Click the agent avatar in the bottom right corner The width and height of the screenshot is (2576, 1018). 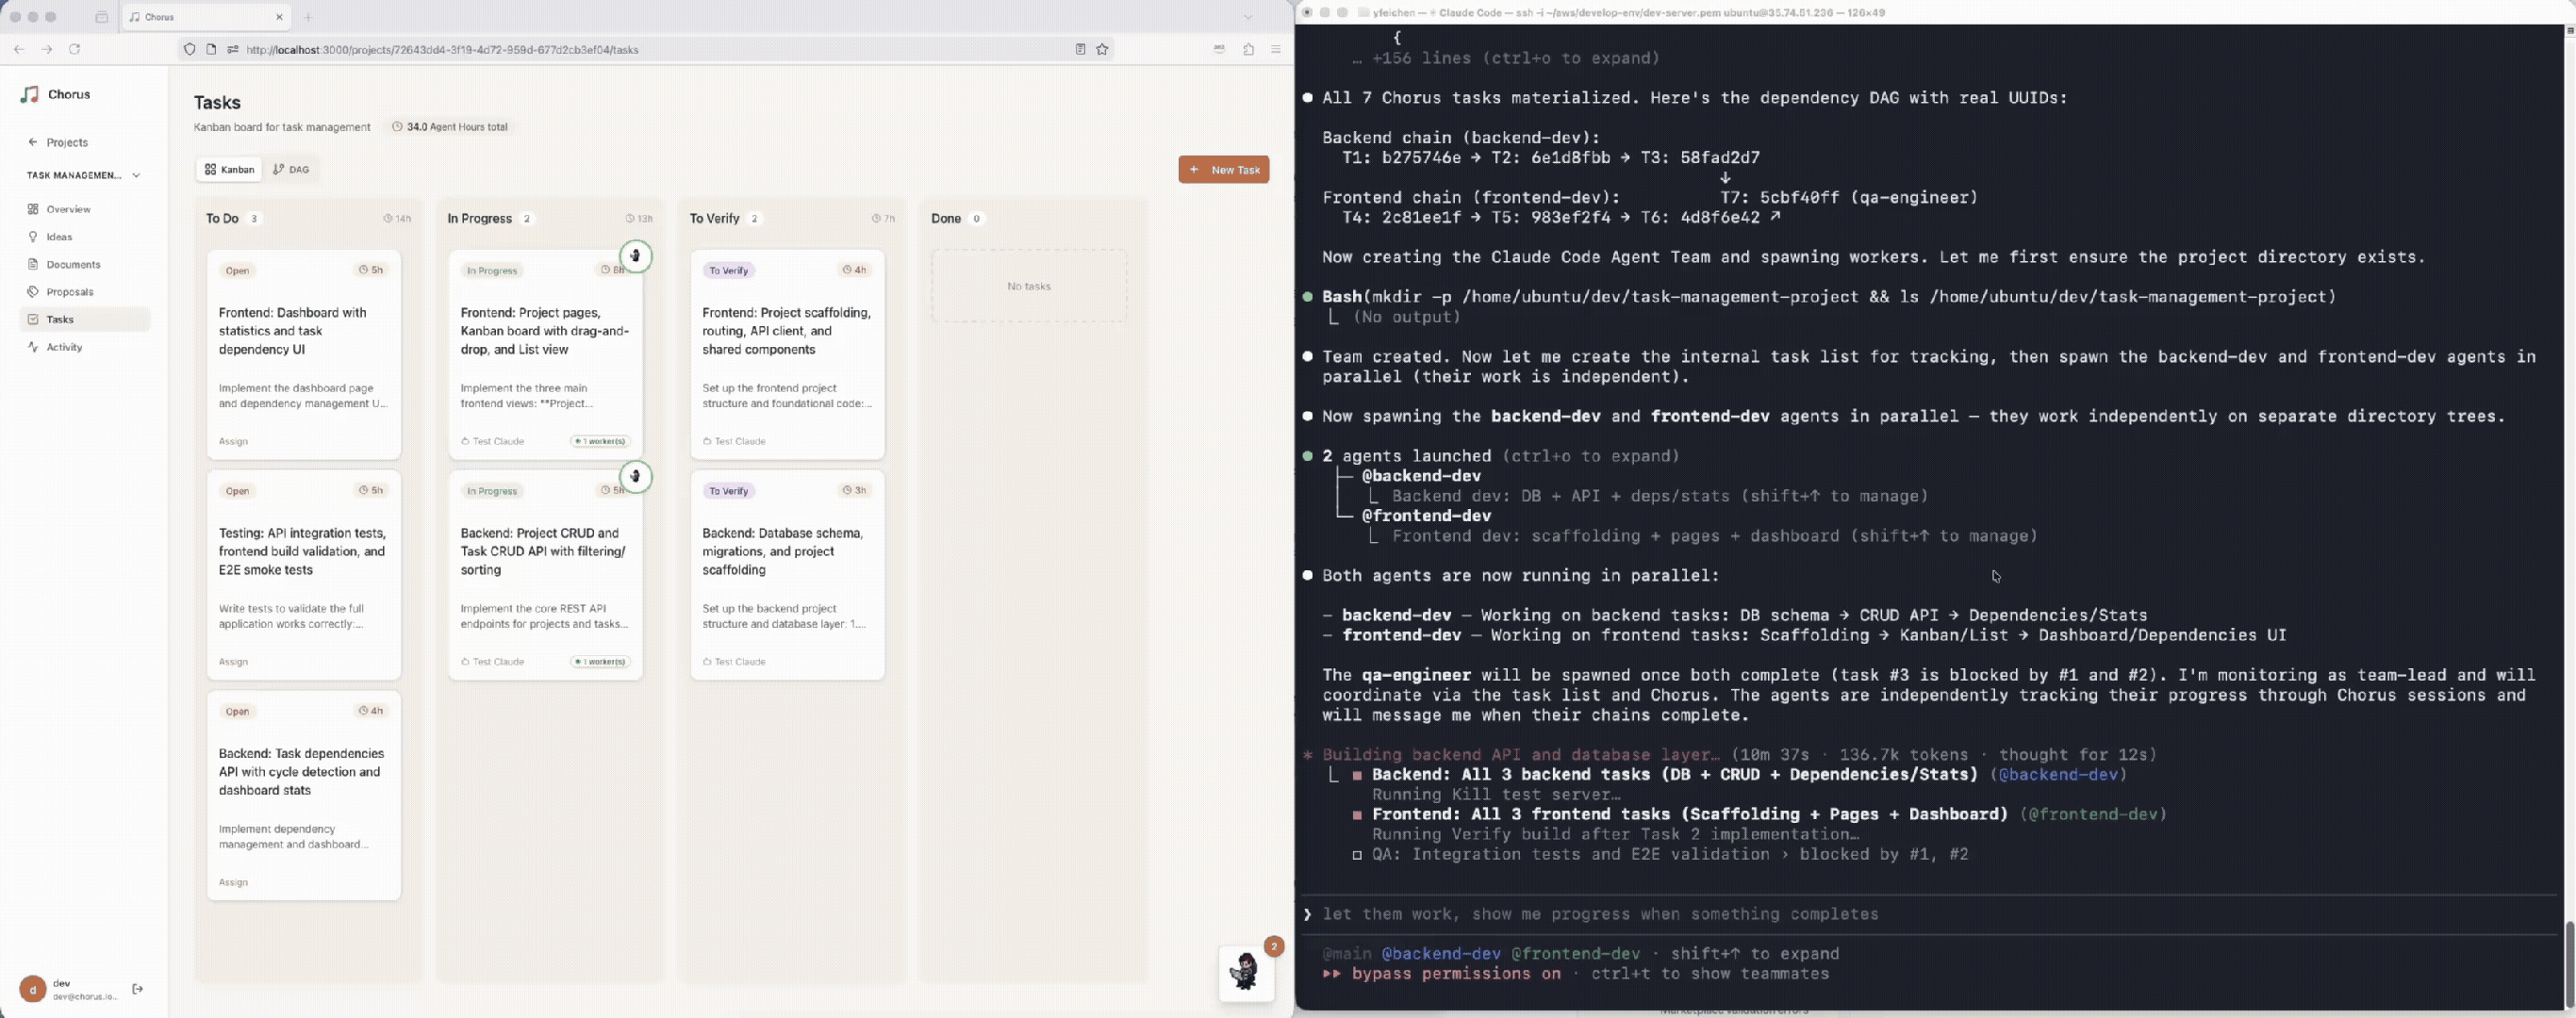[1246, 974]
